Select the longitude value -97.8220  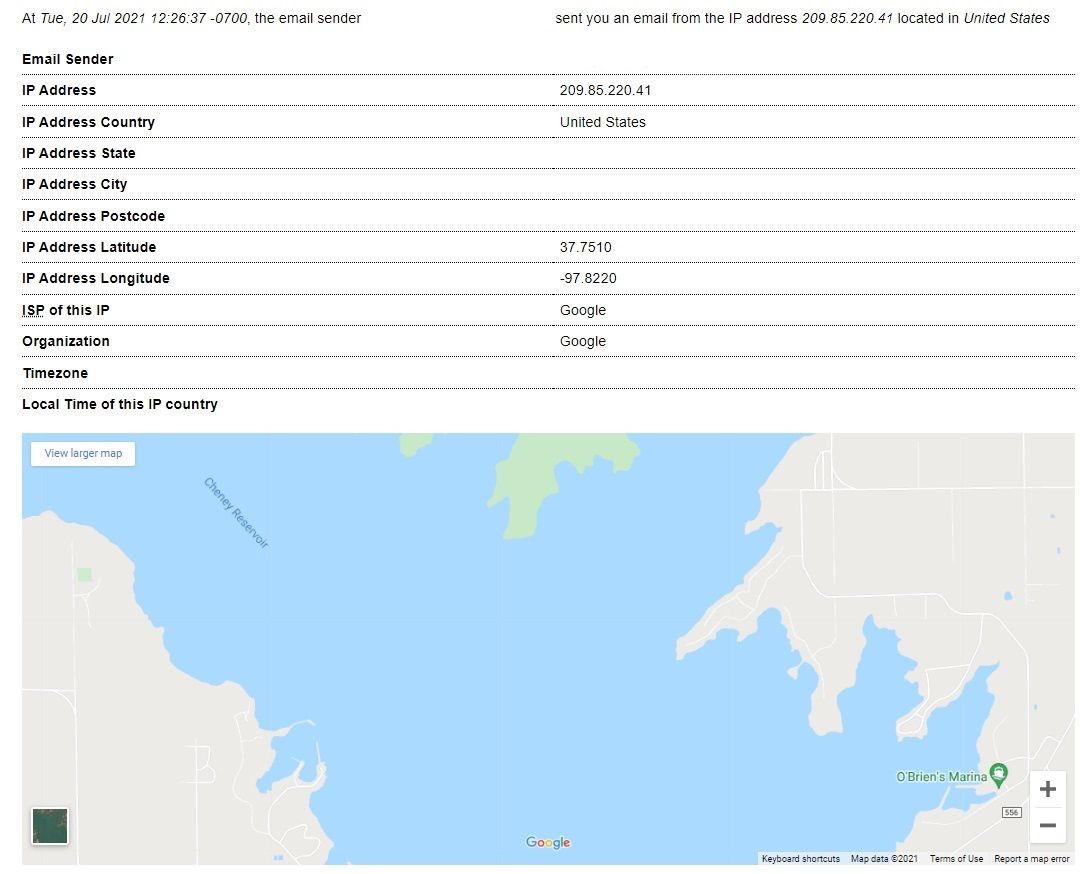(588, 278)
